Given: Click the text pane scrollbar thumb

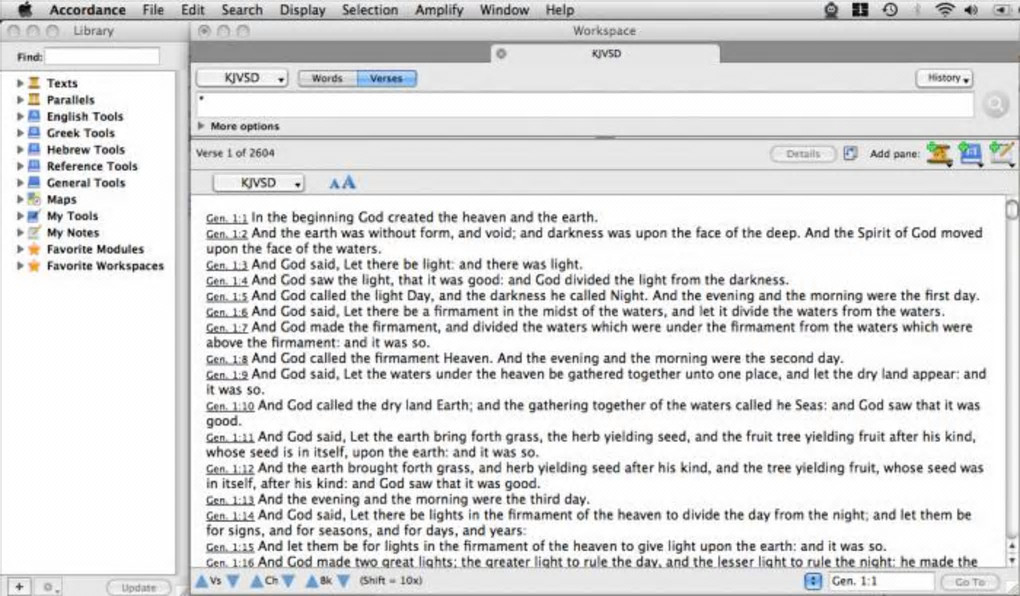Looking at the screenshot, I should (1012, 210).
